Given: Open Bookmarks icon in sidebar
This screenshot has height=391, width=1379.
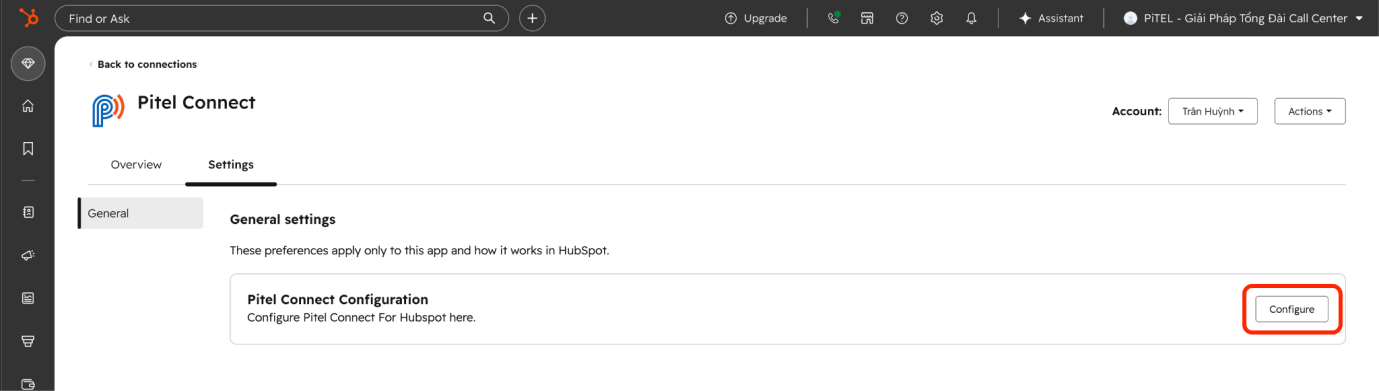Looking at the screenshot, I should pyautogui.click(x=28, y=149).
